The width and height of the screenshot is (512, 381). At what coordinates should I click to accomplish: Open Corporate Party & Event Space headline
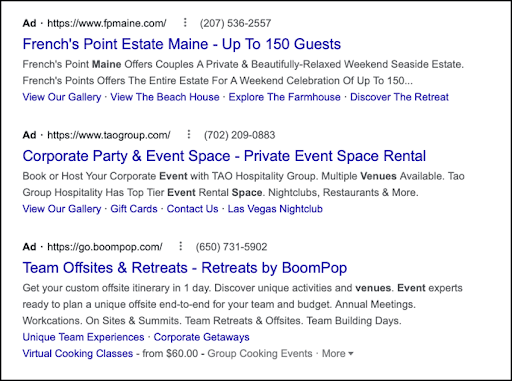(x=224, y=156)
